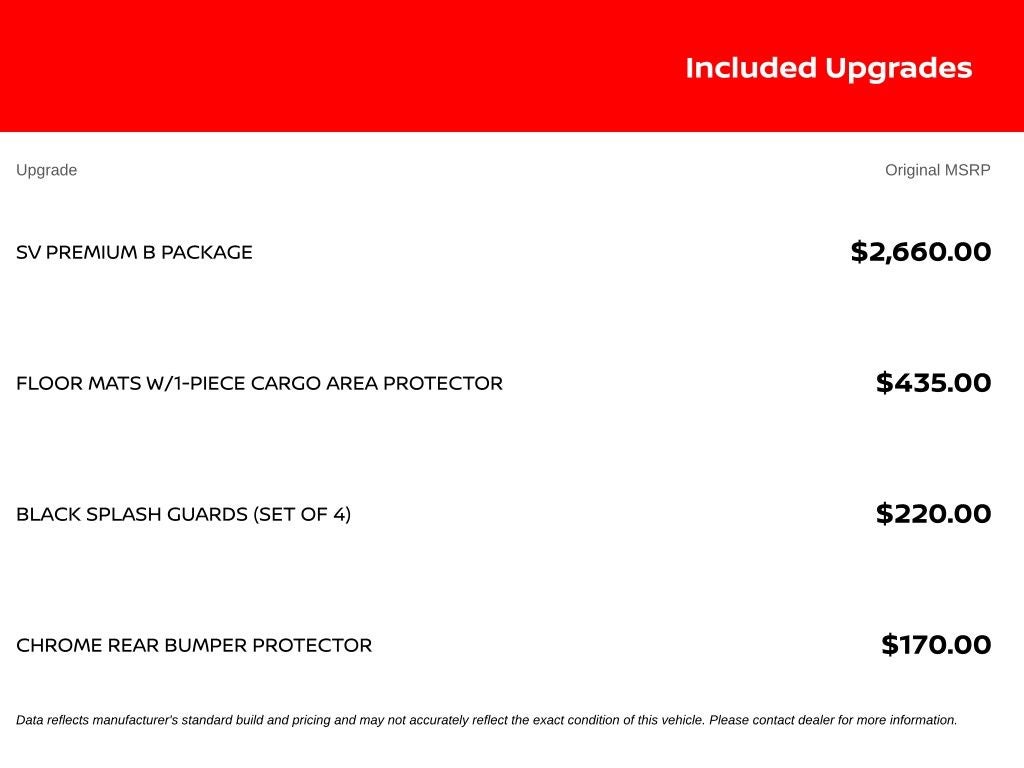Click the $170.00 price
Image resolution: width=1024 pixels, height=768 pixels.
(936, 645)
